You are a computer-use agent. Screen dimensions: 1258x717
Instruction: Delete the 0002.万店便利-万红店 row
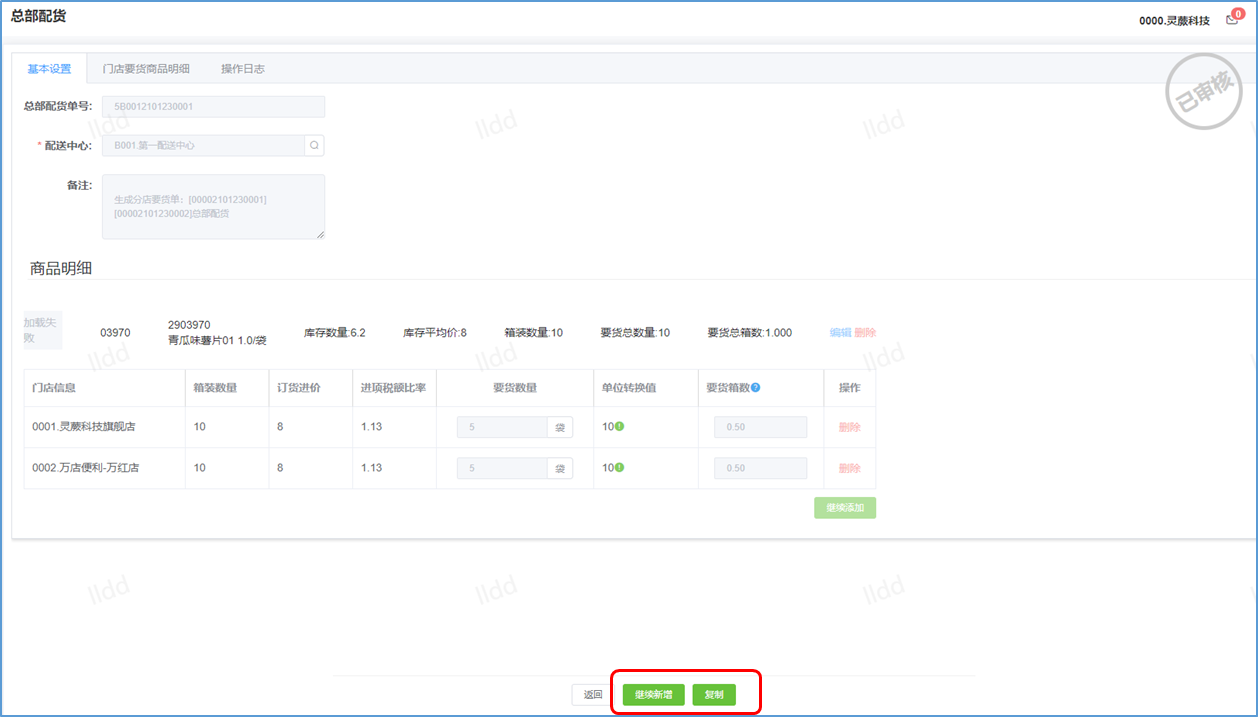tap(849, 468)
